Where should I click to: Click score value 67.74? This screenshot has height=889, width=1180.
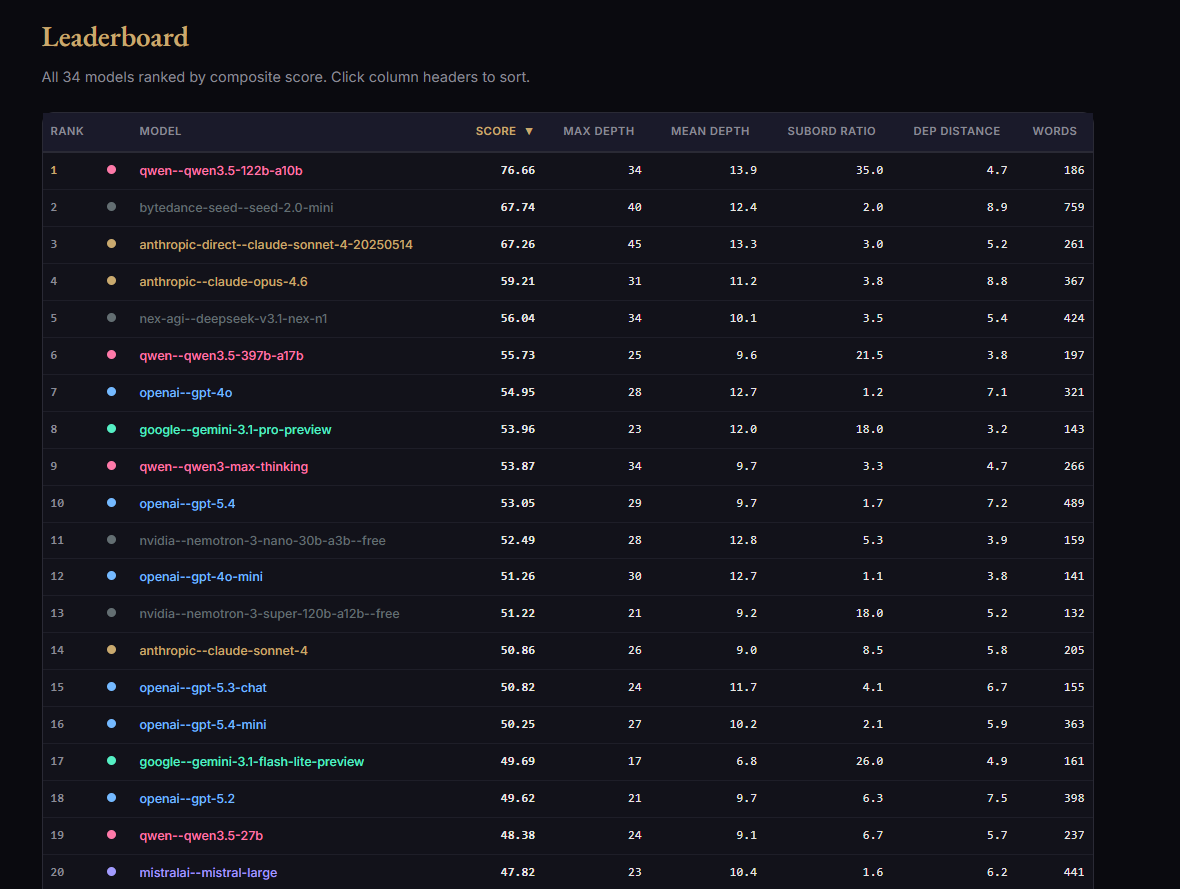[518, 207]
